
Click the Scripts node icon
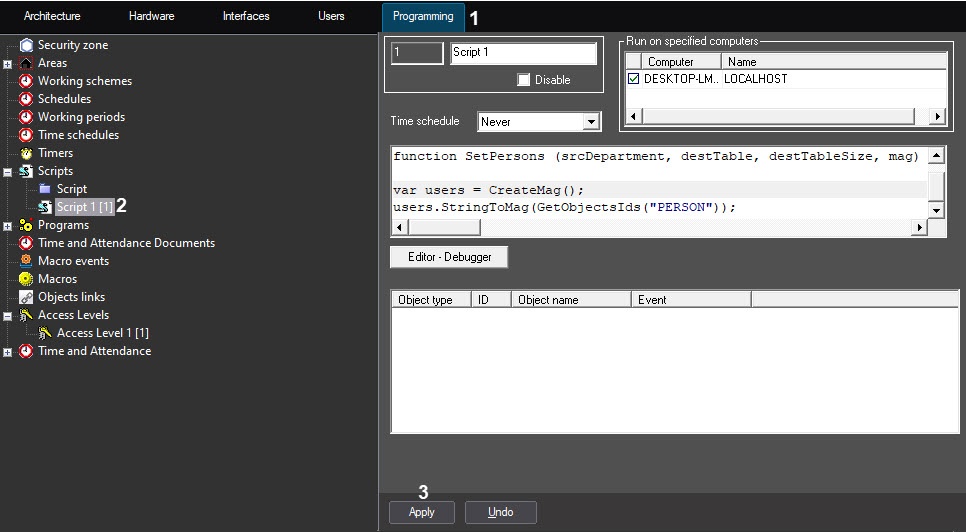pyautogui.click(x=26, y=171)
